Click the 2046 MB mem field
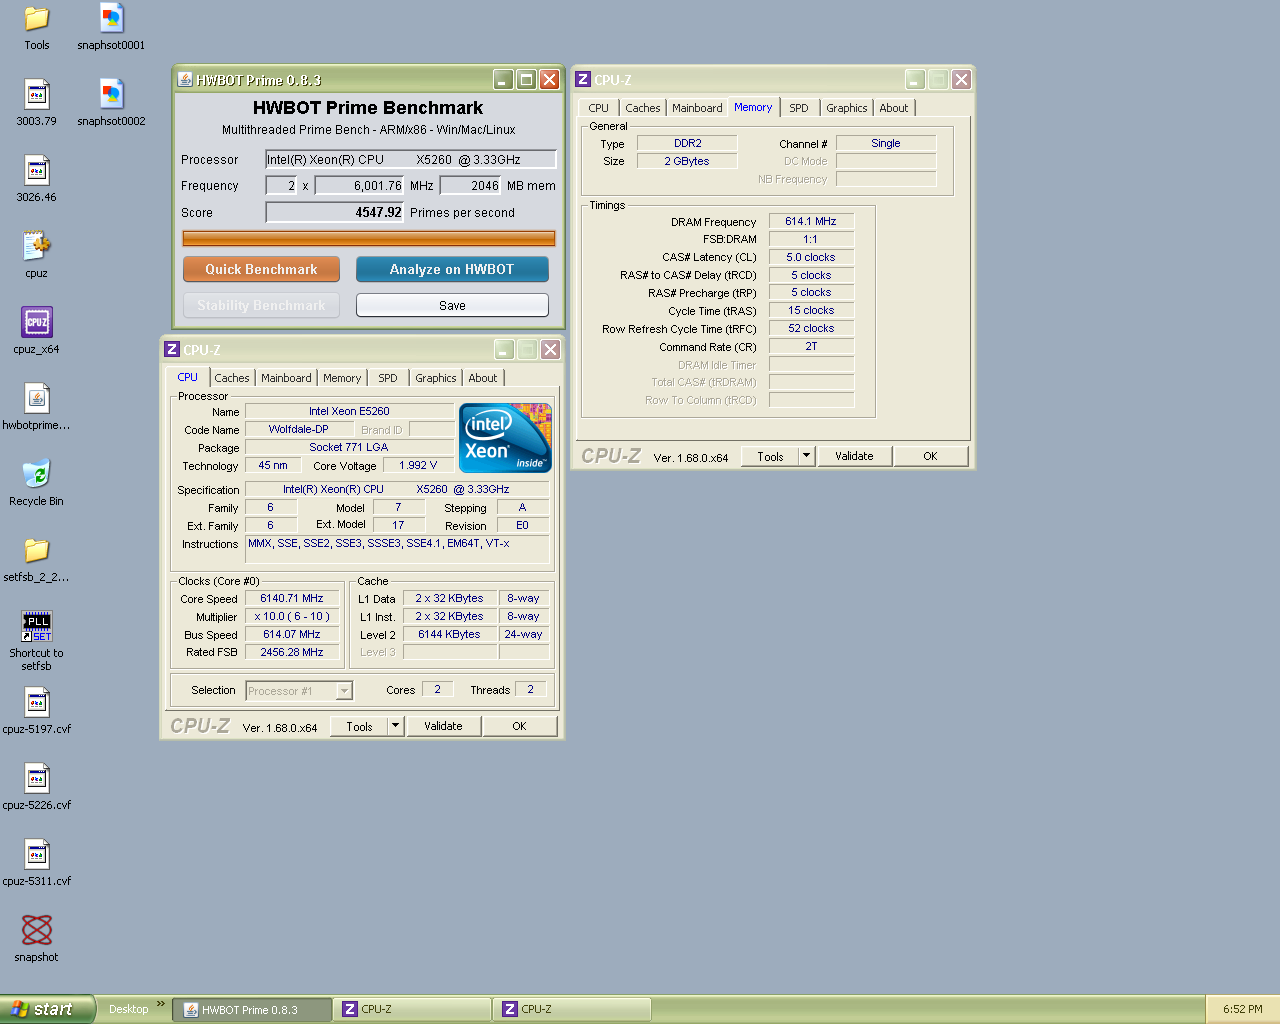 pyautogui.click(x=470, y=185)
